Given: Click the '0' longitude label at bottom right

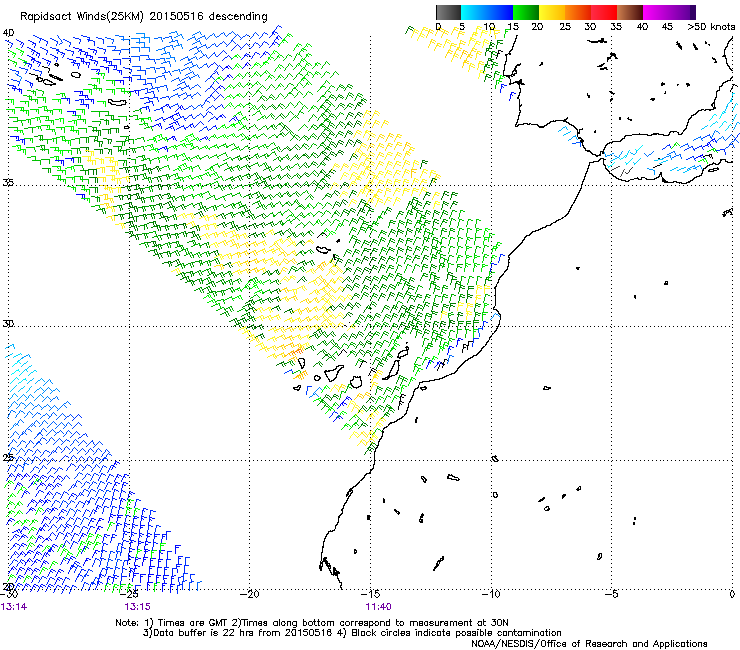Looking at the screenshot, I should pyautogui.click(x=732, y=594).
